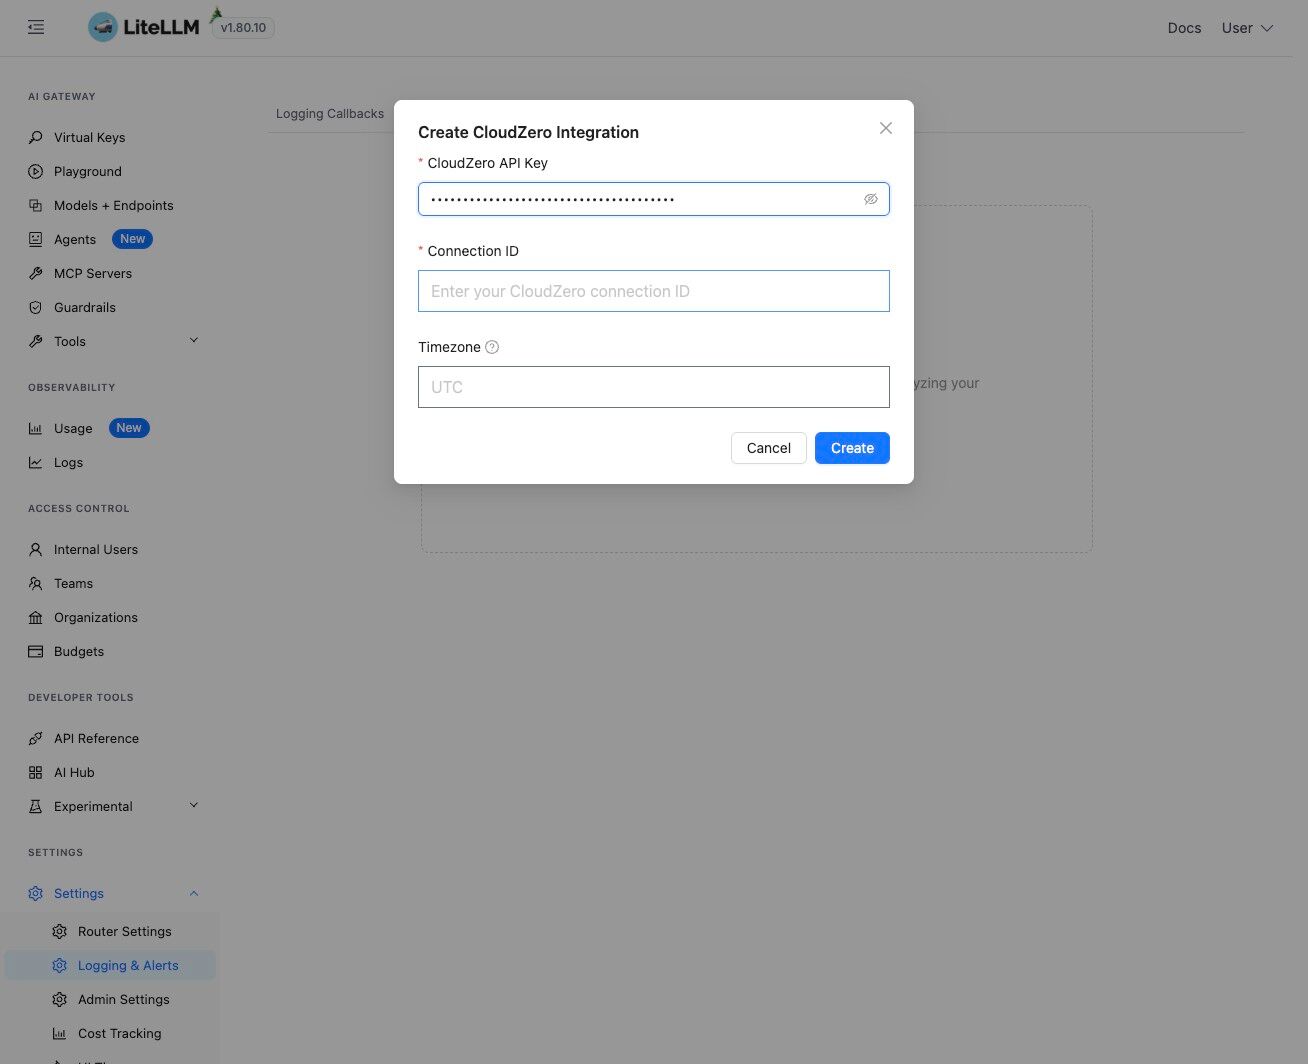Click the LiteLLM logo icon
This screenshot has height=1064, width=1308.
(x=103, y=27)
